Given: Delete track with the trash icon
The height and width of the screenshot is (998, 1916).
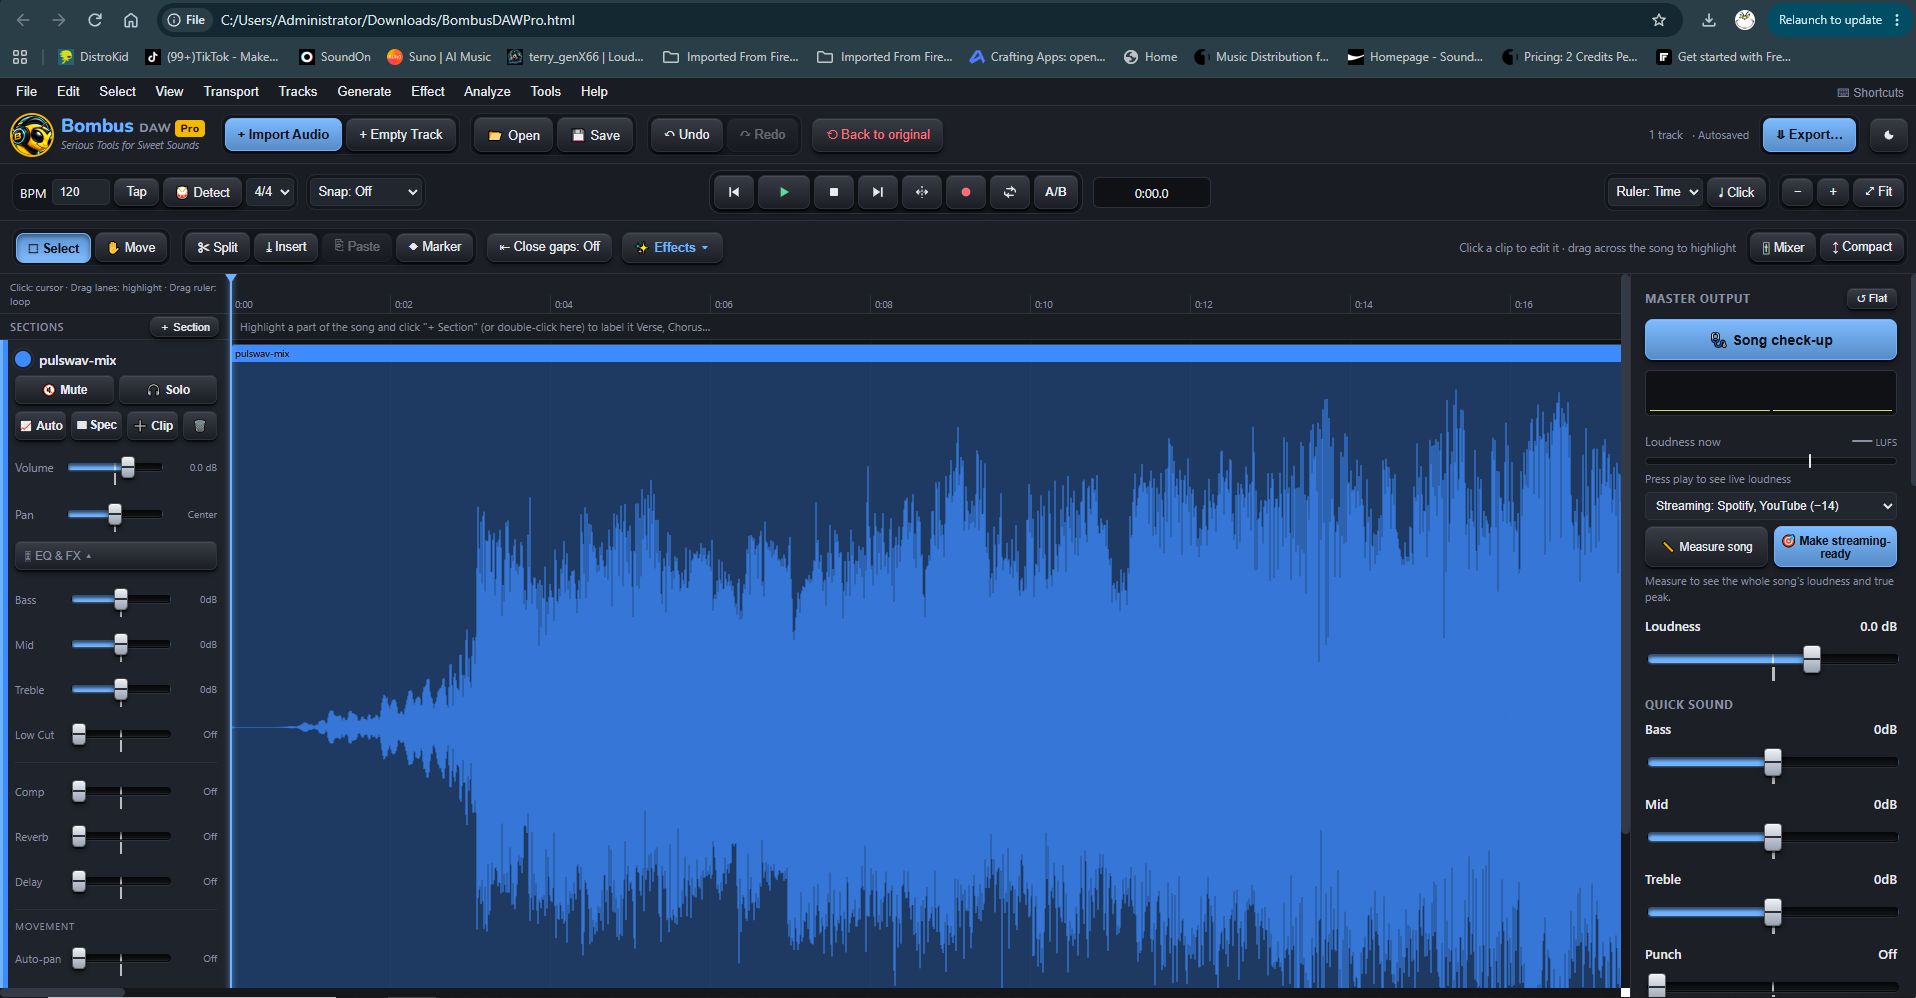Looking at the screenshot, I should click(199, 425).
